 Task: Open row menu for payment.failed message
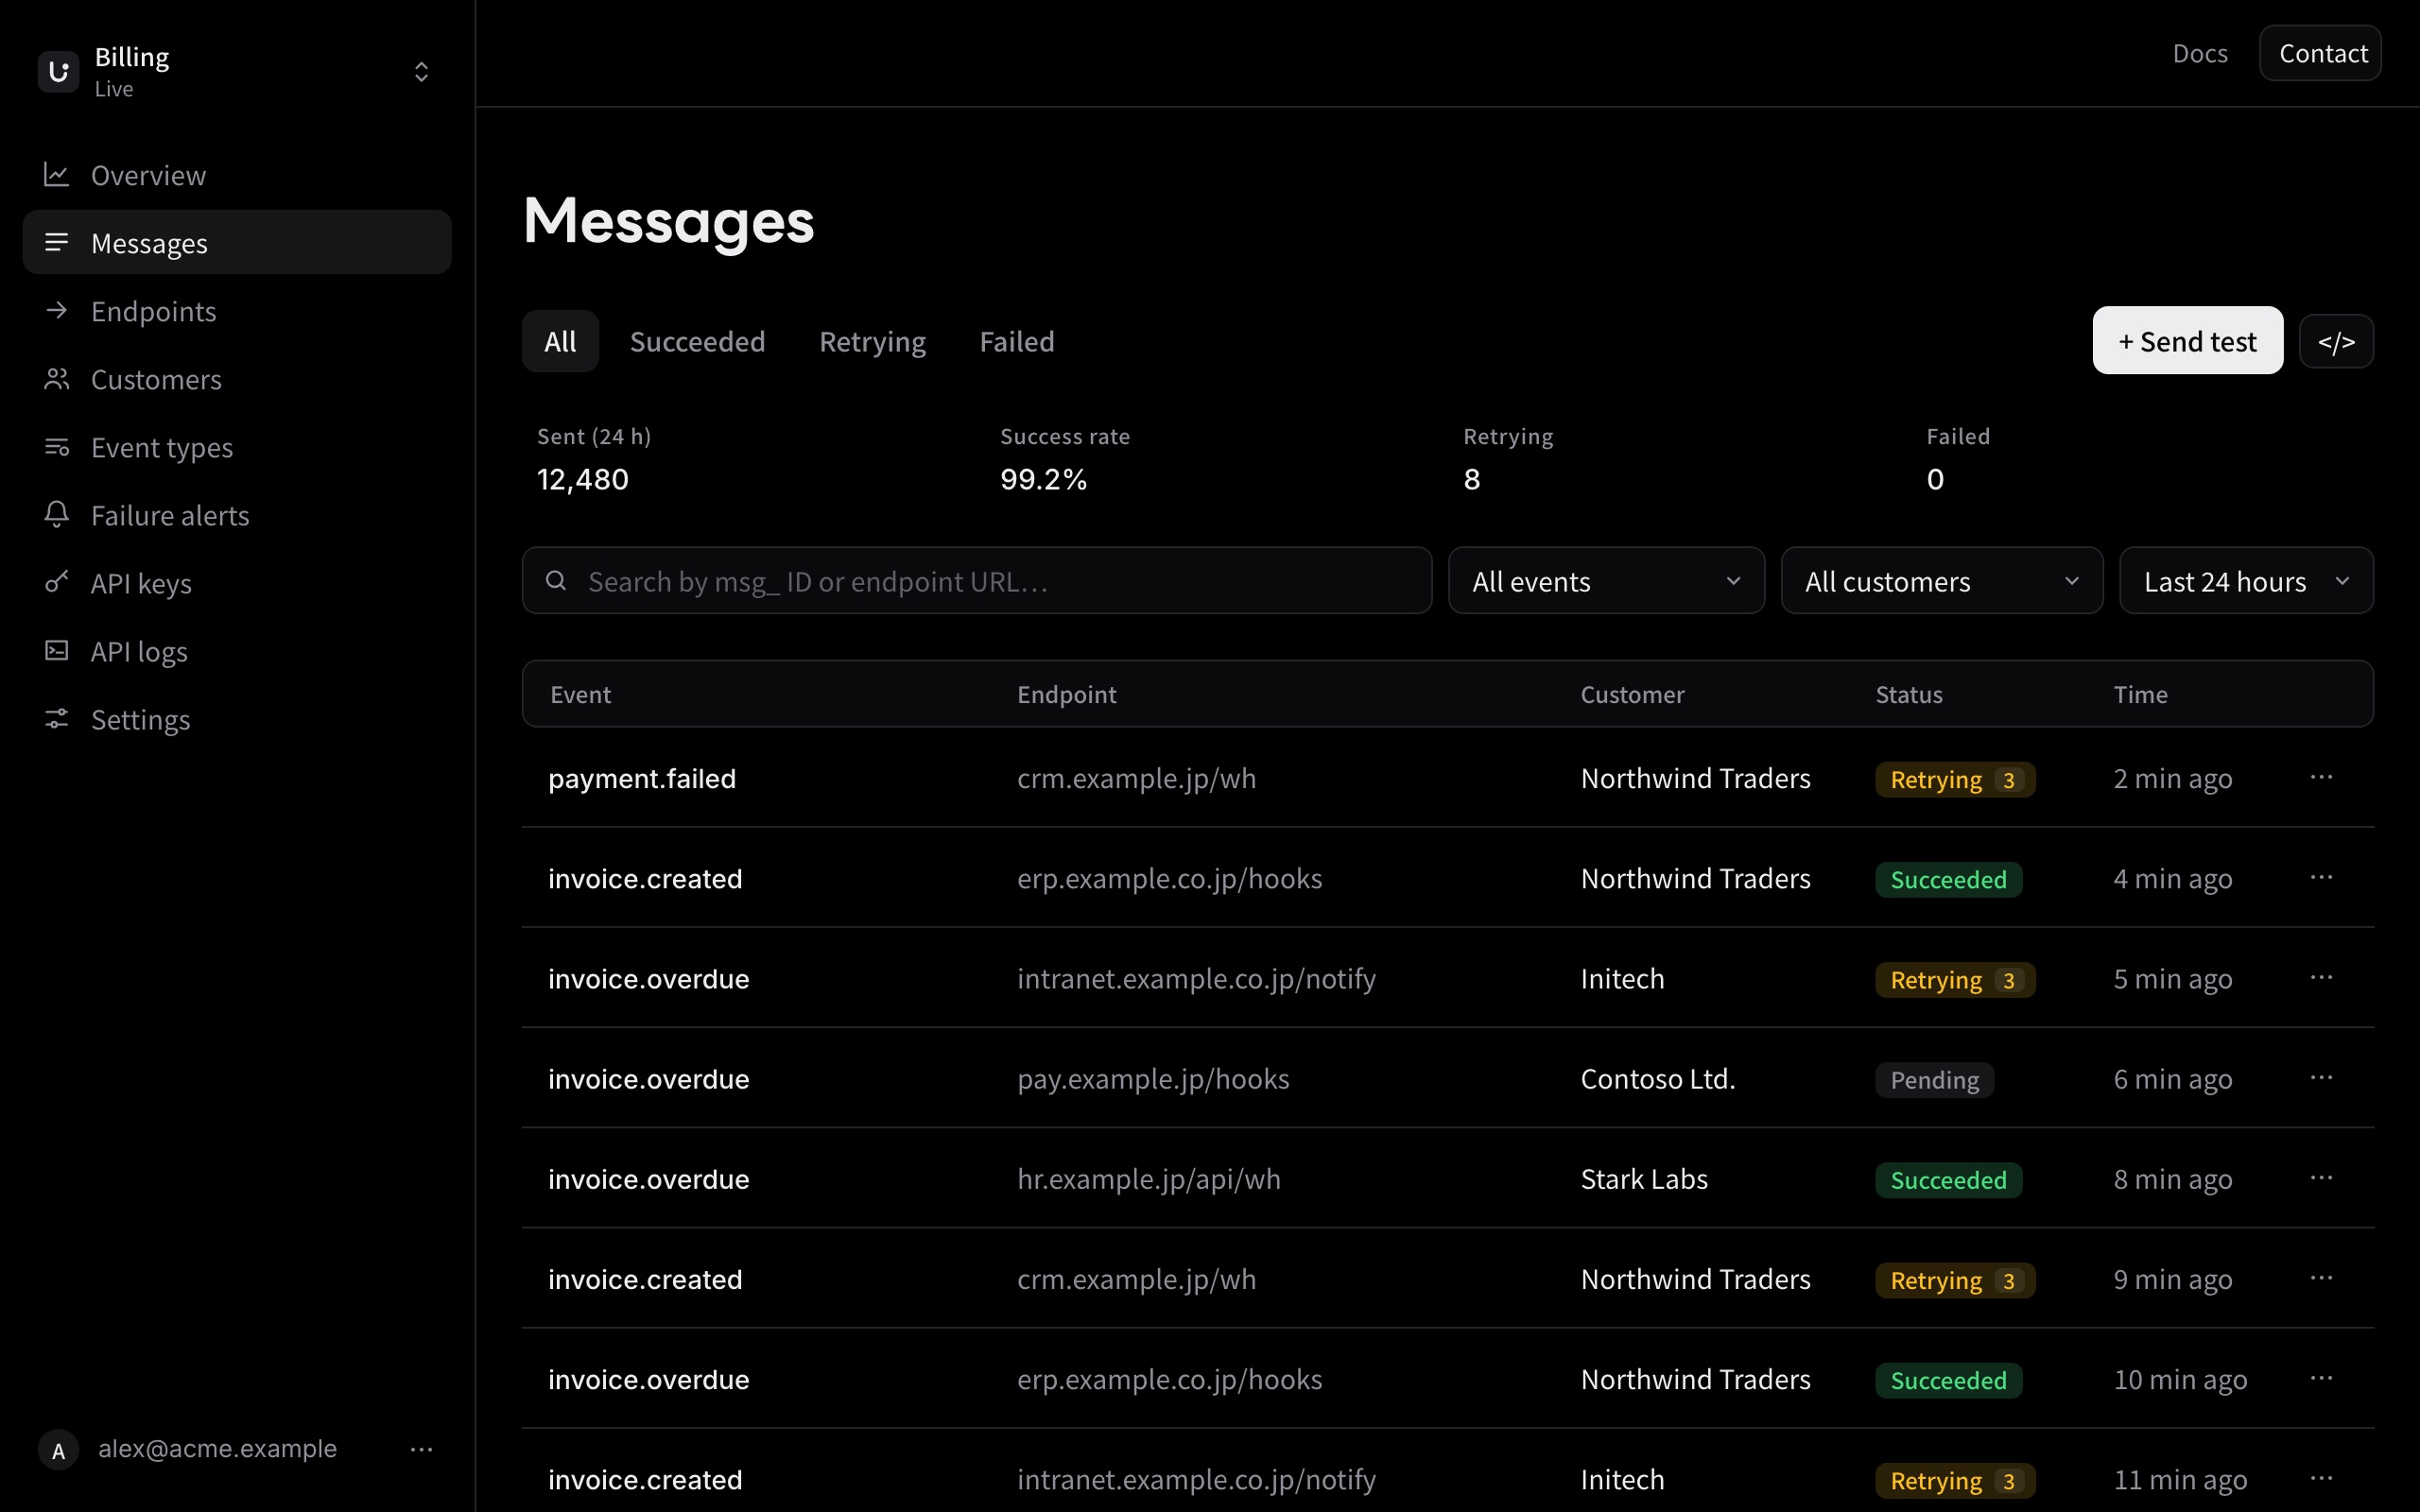[x=2321, y=777]
